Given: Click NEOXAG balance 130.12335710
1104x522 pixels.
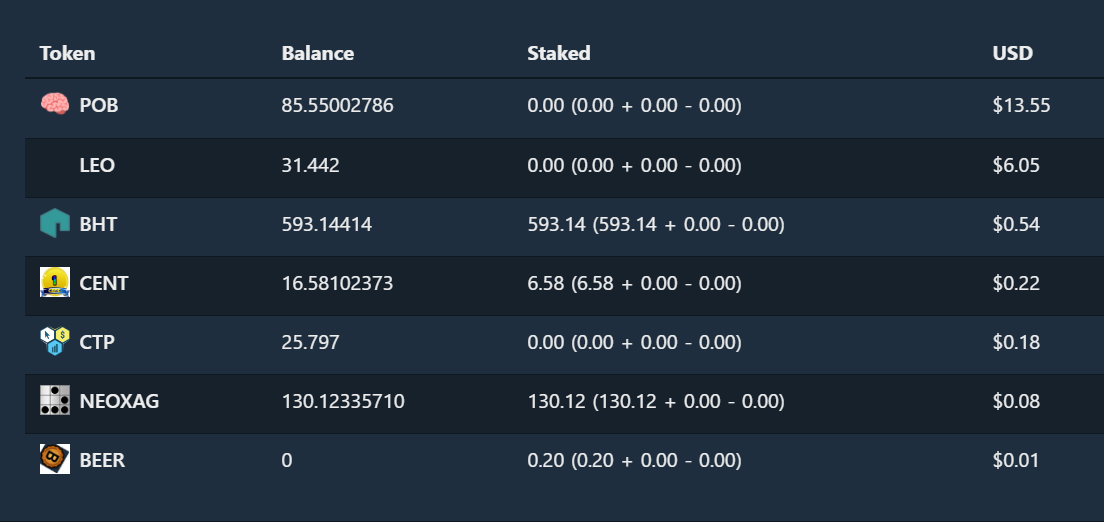Looking at the screenshot, I should click(x=343, y=402).
